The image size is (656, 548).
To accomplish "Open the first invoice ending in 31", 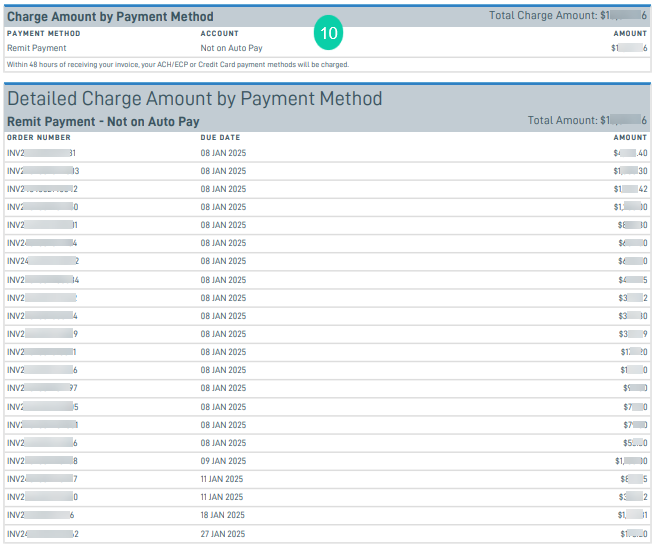I will 41,153.
